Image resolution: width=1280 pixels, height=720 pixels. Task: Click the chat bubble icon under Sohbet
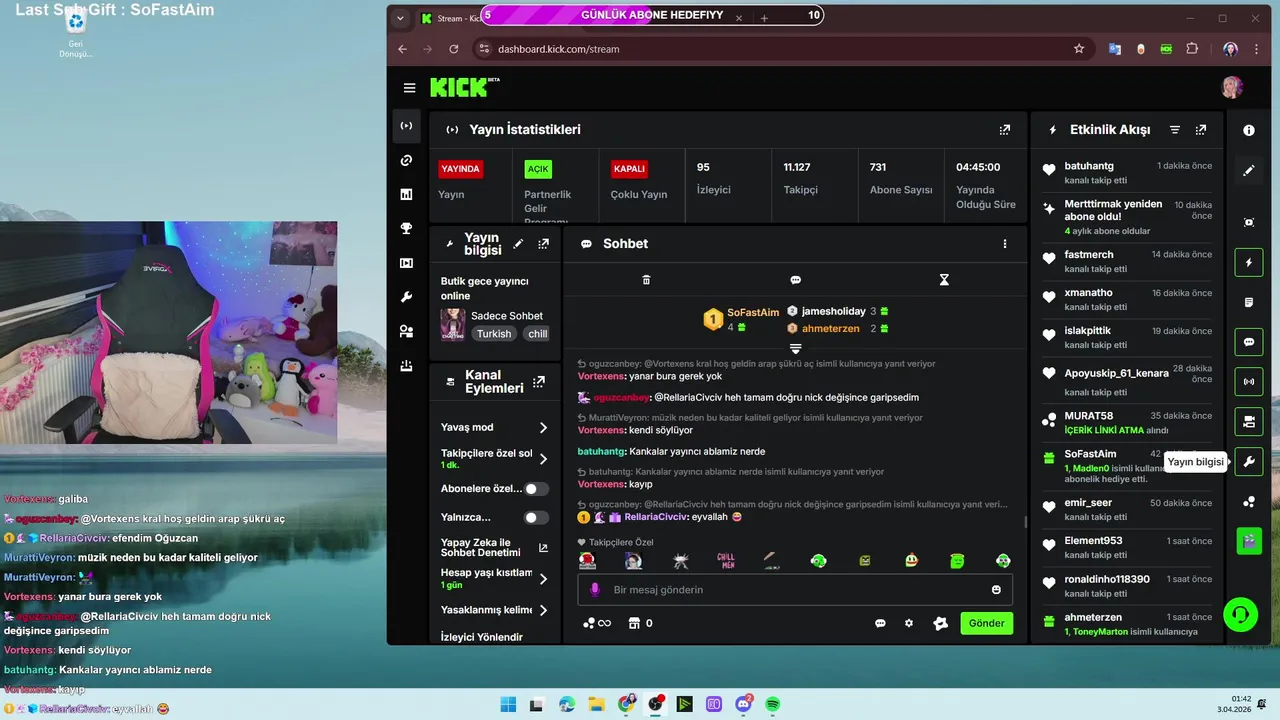pyautogui.click(x=795, y=280)
